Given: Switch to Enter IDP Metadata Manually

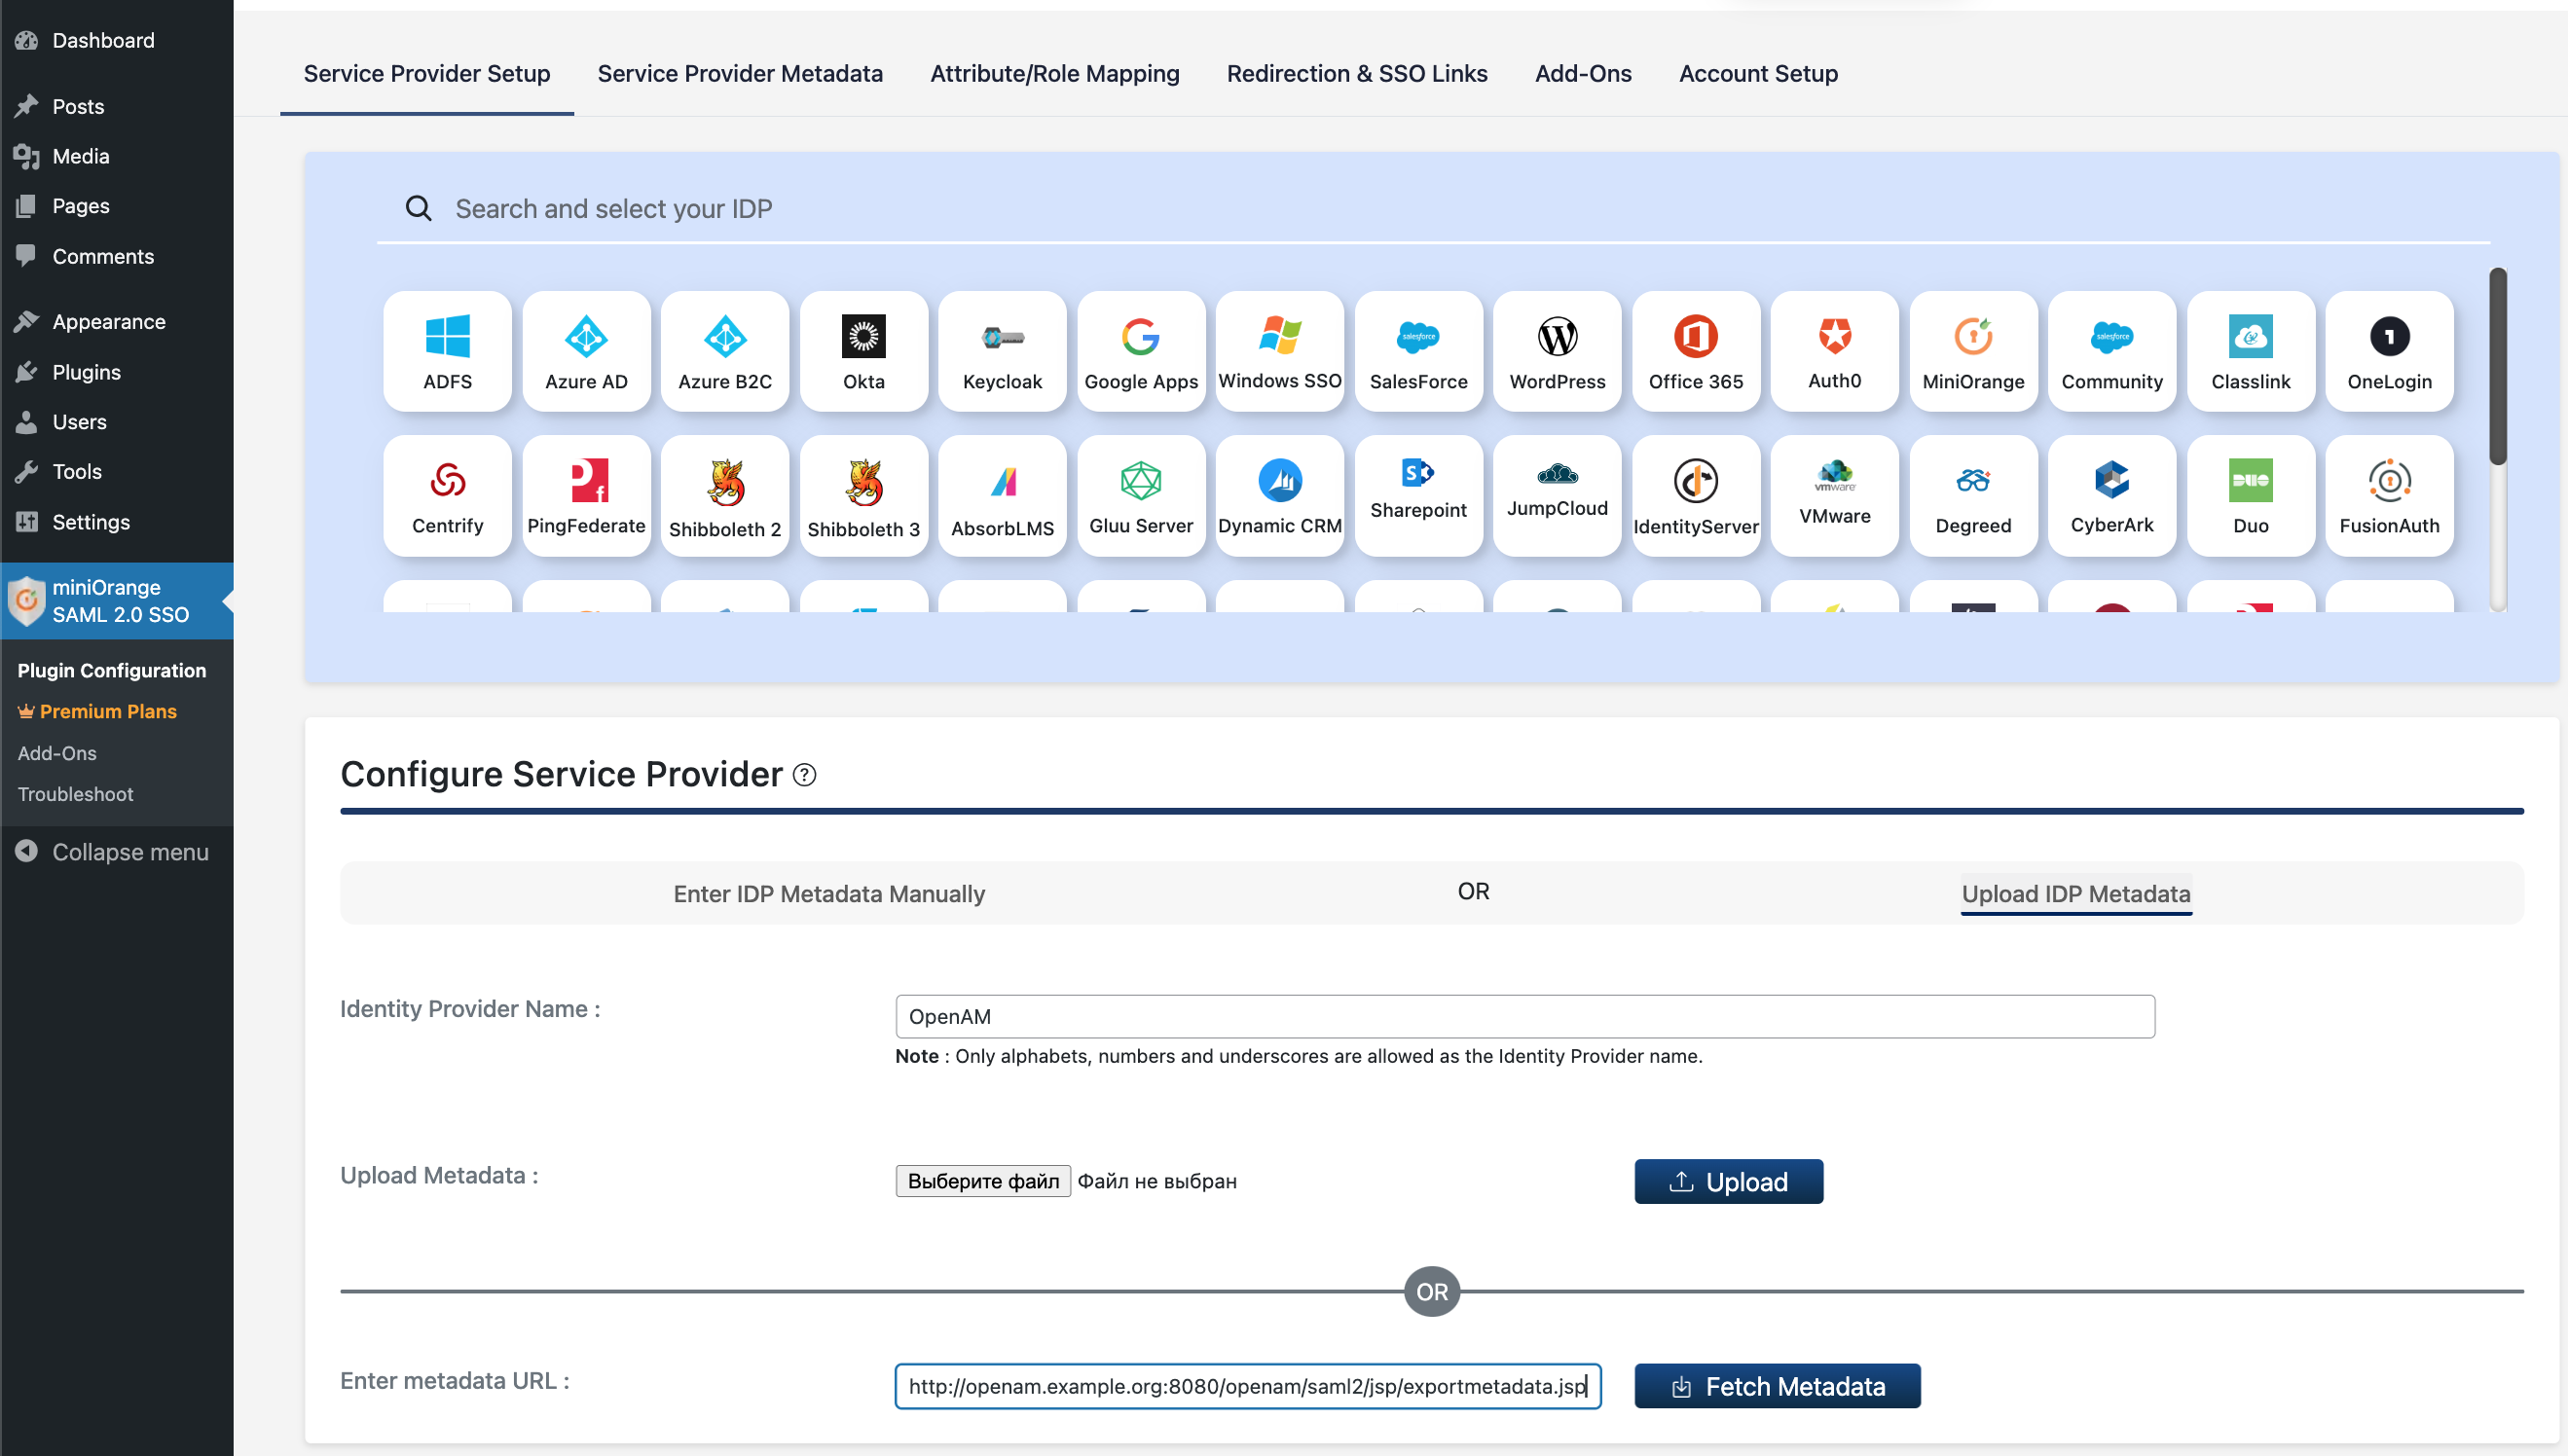Looking at the screenshot, I should tap(828, 893).
